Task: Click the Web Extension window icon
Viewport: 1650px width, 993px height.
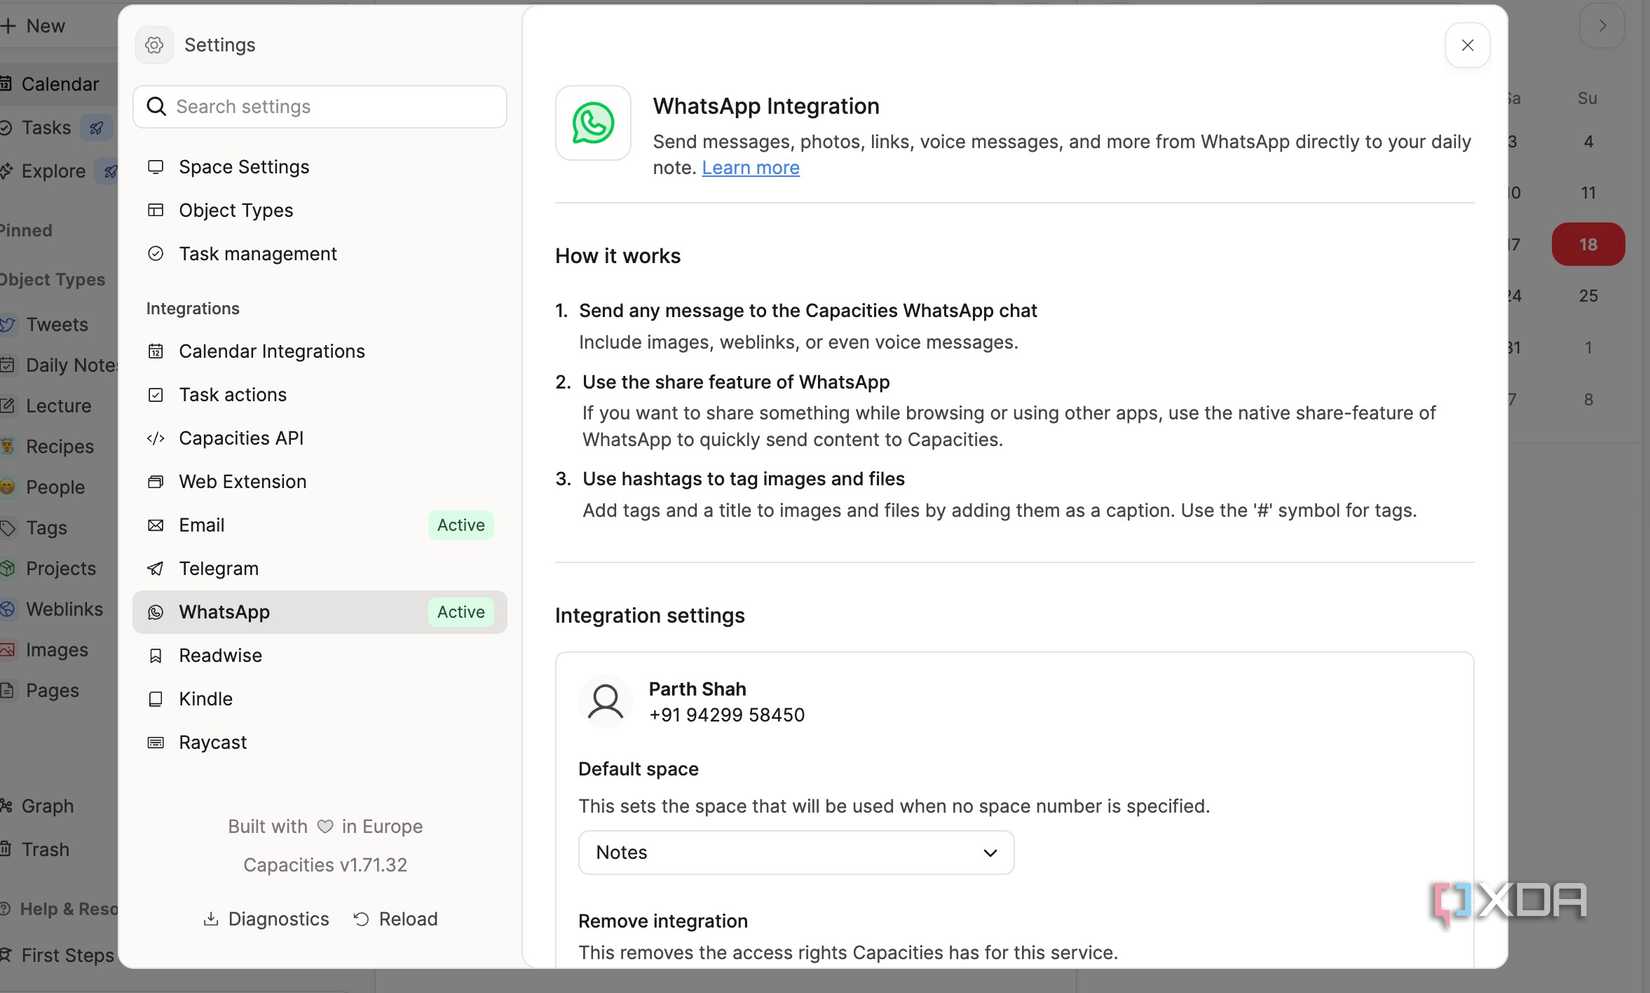Action: pos(156,482)
